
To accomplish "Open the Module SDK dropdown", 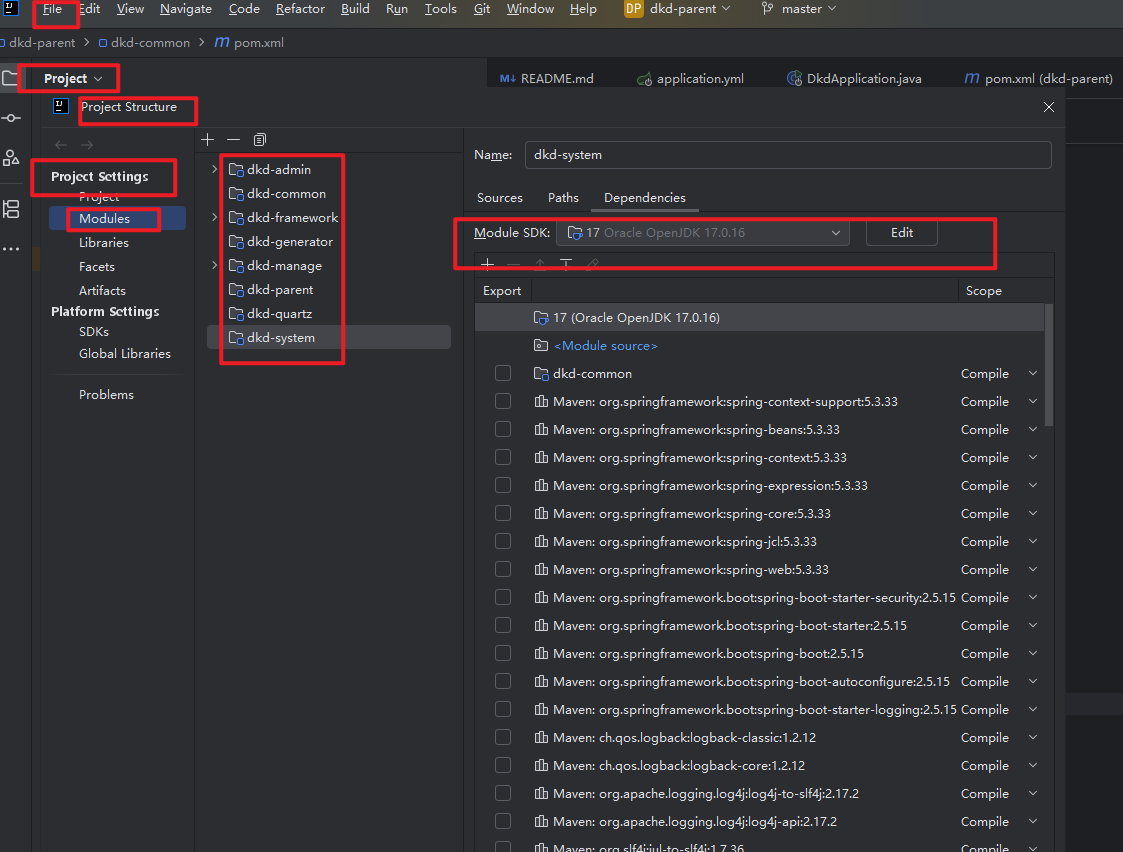I will click(703, 233).
